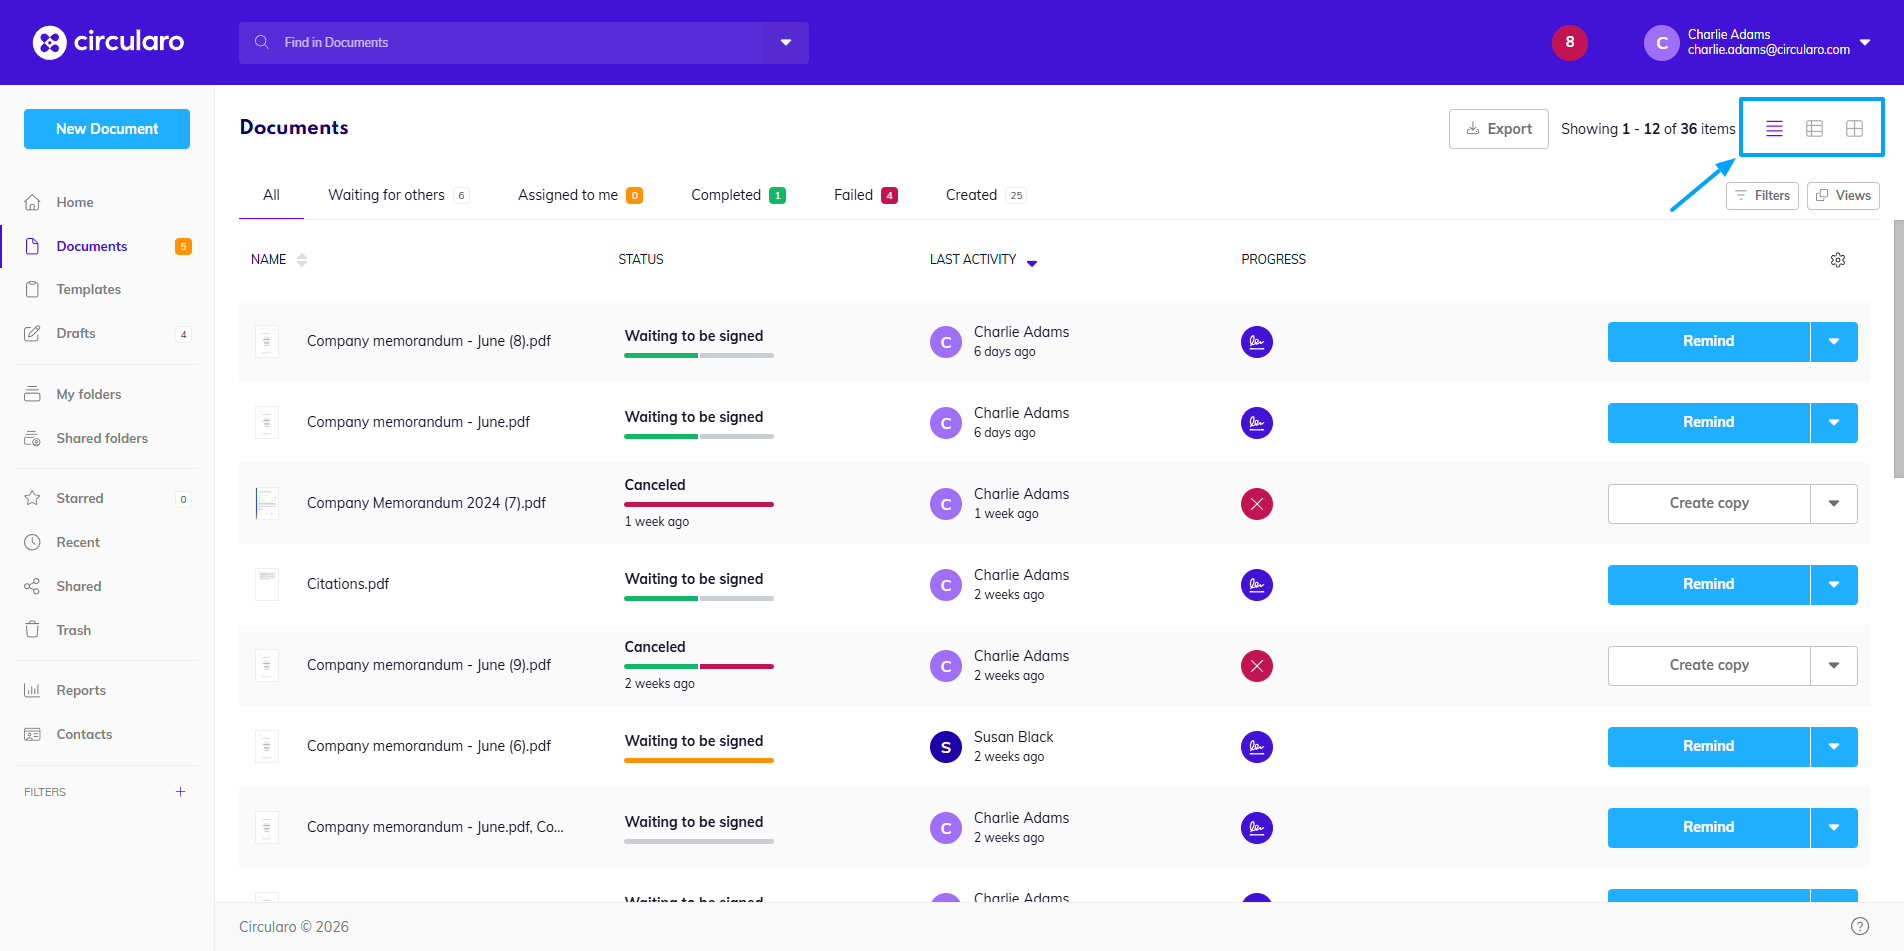Image resolution: width=1904 pixels, height=951 pixels.
Task: Click the canceled progress icon for Company Memorandum 2024 (7).pdf
Action: (x=1257, y=504)
